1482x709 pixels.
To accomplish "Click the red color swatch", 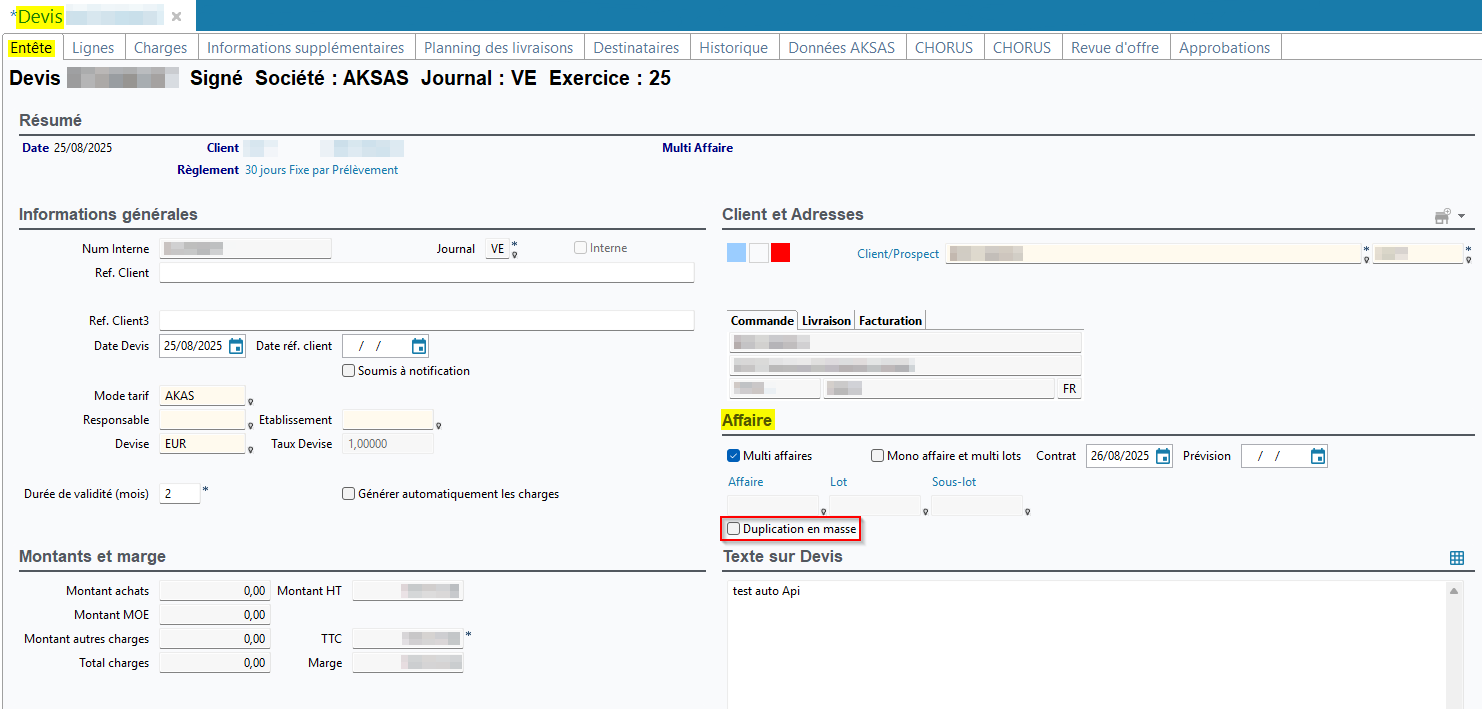I will 780,253.
